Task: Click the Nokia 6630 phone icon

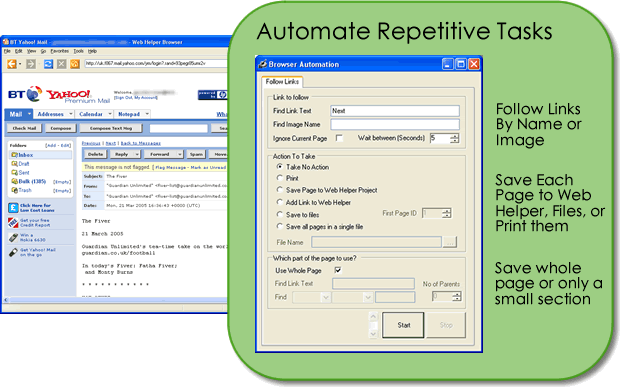Action: click(13, 237)
